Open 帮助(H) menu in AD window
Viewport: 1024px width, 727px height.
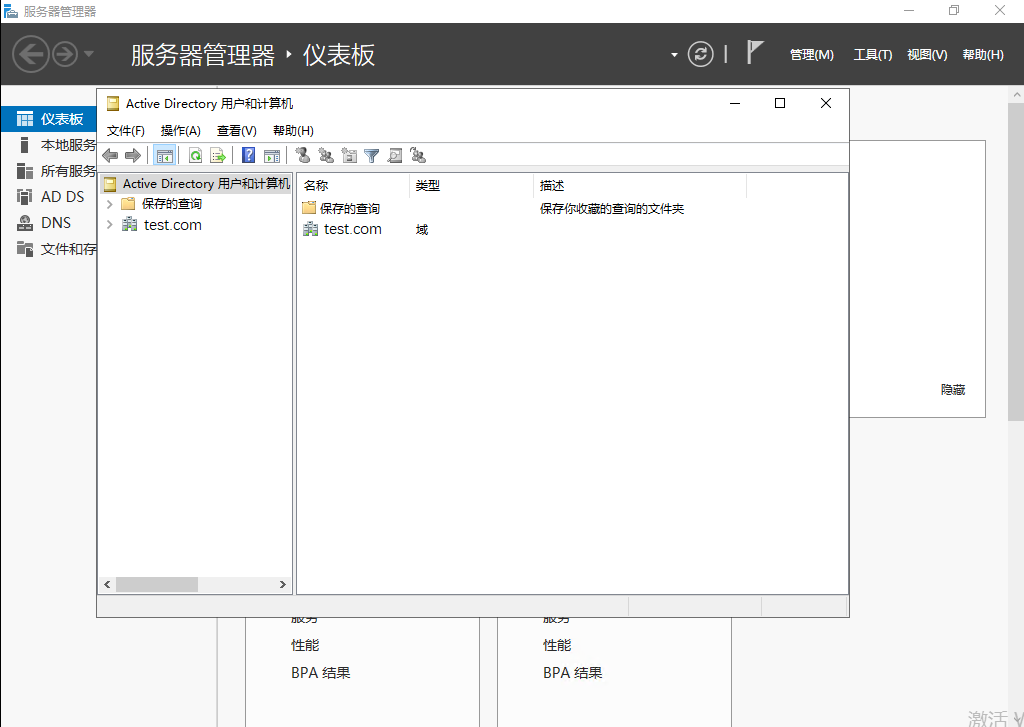click(x=293, y=131)
